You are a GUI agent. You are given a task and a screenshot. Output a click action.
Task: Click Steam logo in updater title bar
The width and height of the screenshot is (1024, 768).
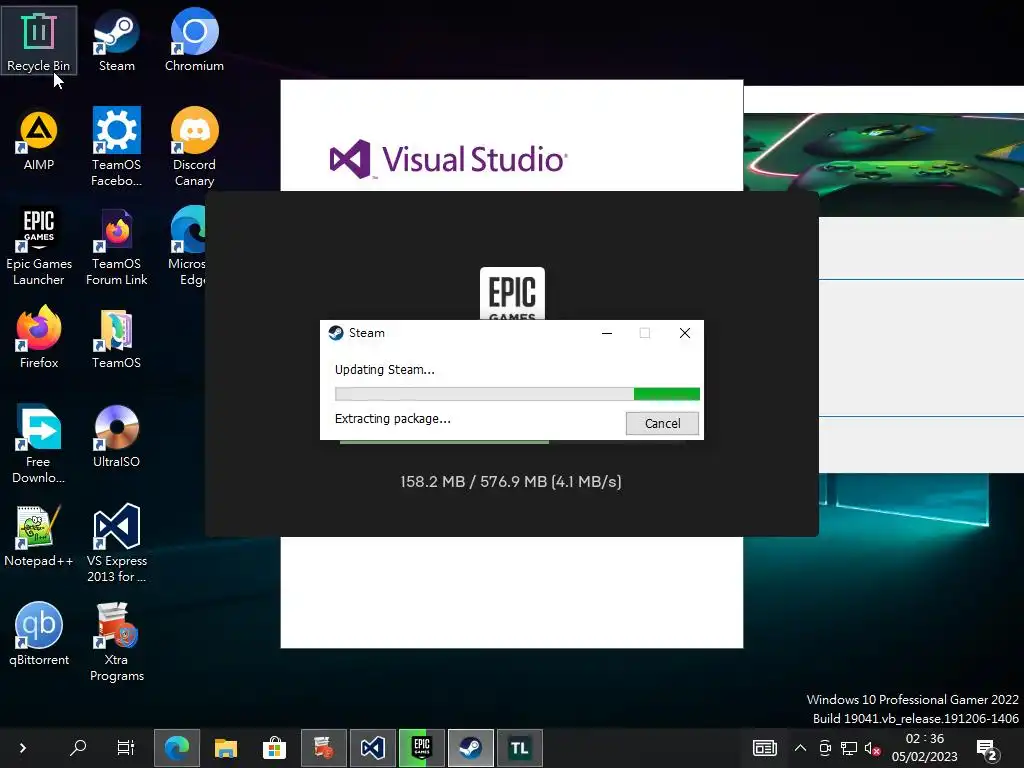click(336, 333)
